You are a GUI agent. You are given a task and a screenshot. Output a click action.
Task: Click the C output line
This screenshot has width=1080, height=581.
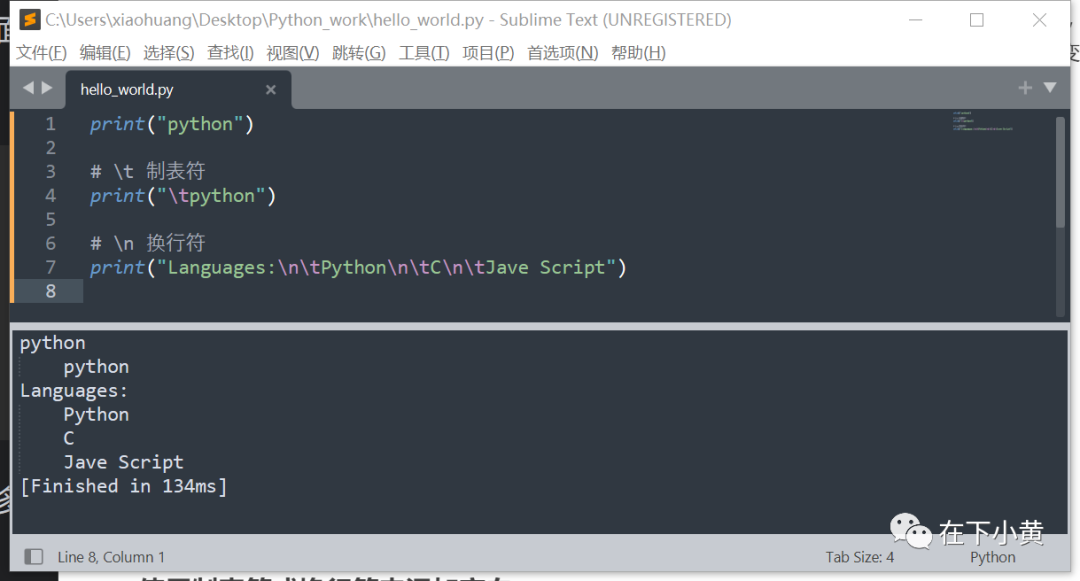68,439
